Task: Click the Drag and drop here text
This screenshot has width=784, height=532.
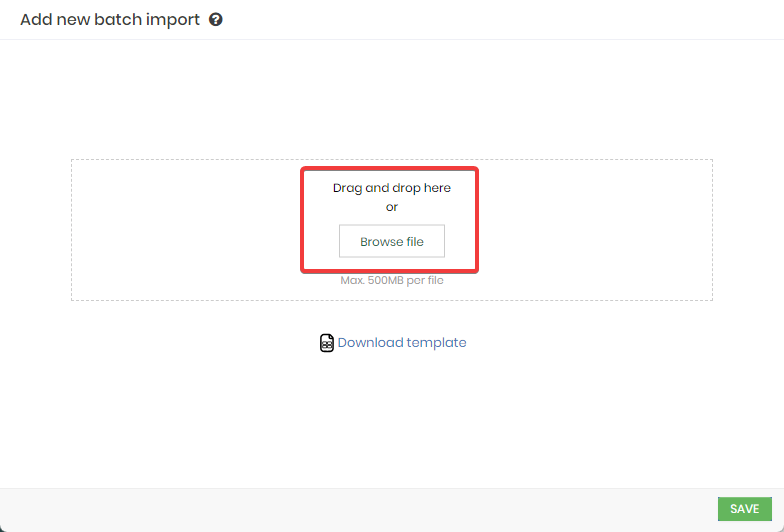Action: click(x=392, y=188)
